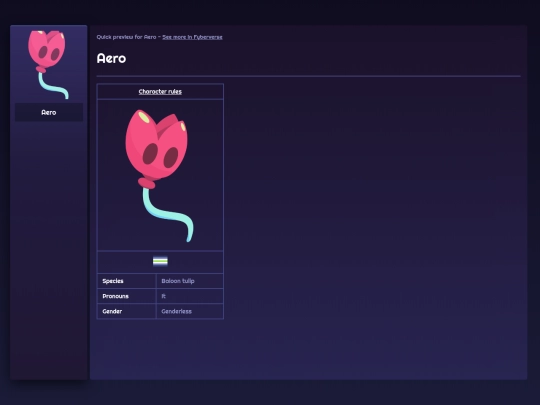The height and width of the screenshot is (405, 540).
Task: Click the 'Baloon tulip' species value
Action: (x=178, y=281)
